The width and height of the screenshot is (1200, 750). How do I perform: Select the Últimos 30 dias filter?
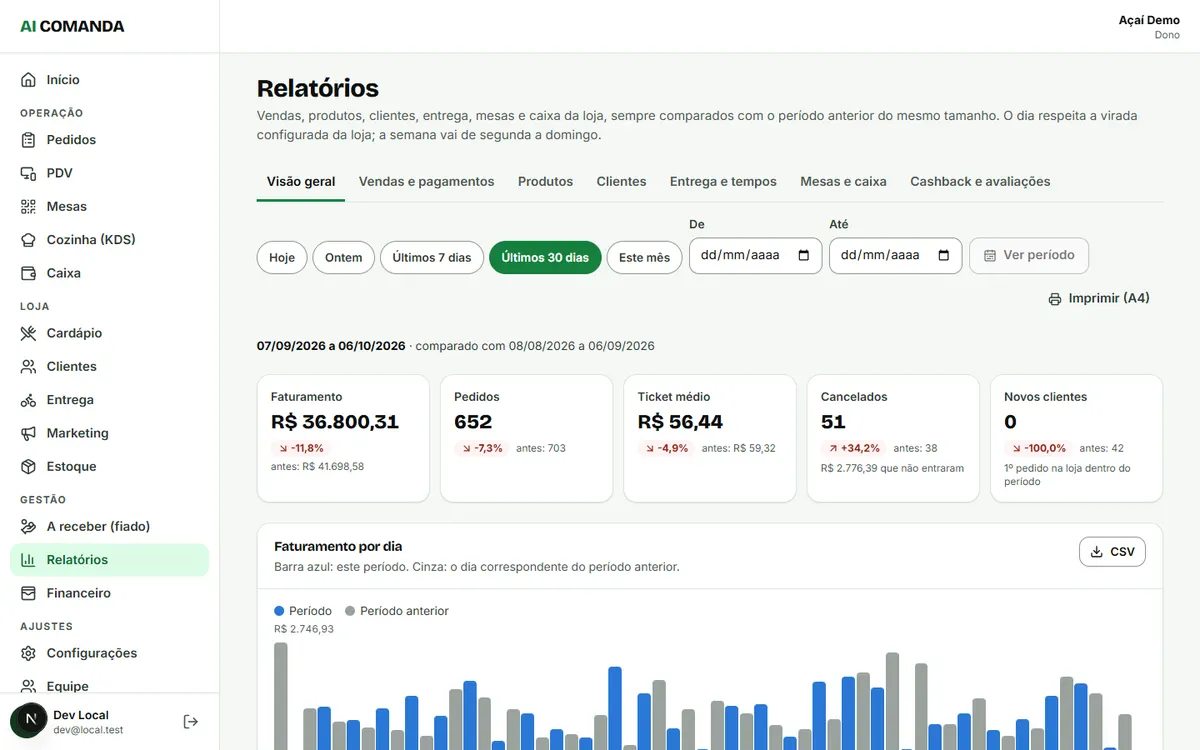pos(545,257)
